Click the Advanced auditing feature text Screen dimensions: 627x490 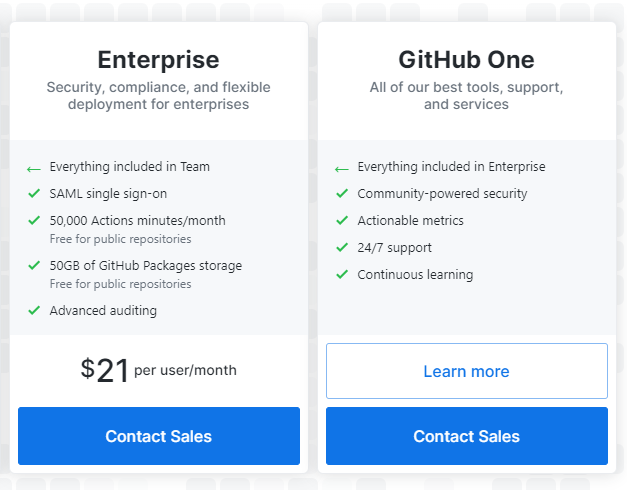tap(103, 311)
